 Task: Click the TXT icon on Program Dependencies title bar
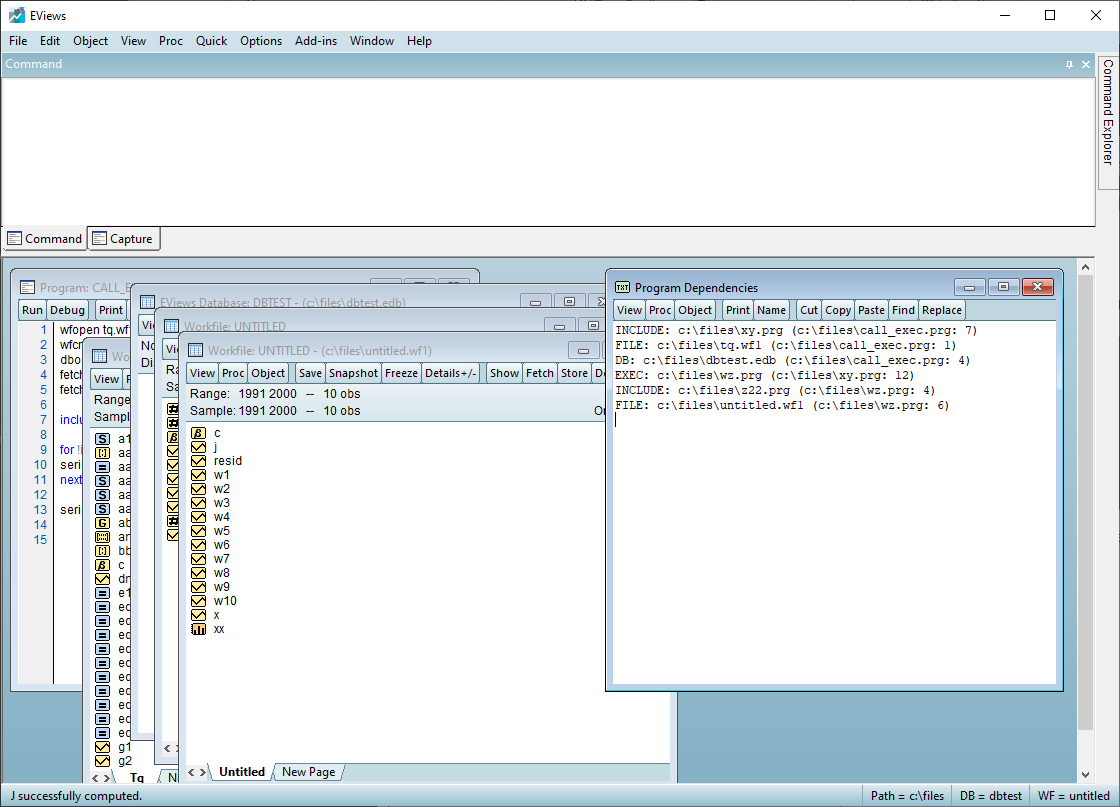click(622, 287)
